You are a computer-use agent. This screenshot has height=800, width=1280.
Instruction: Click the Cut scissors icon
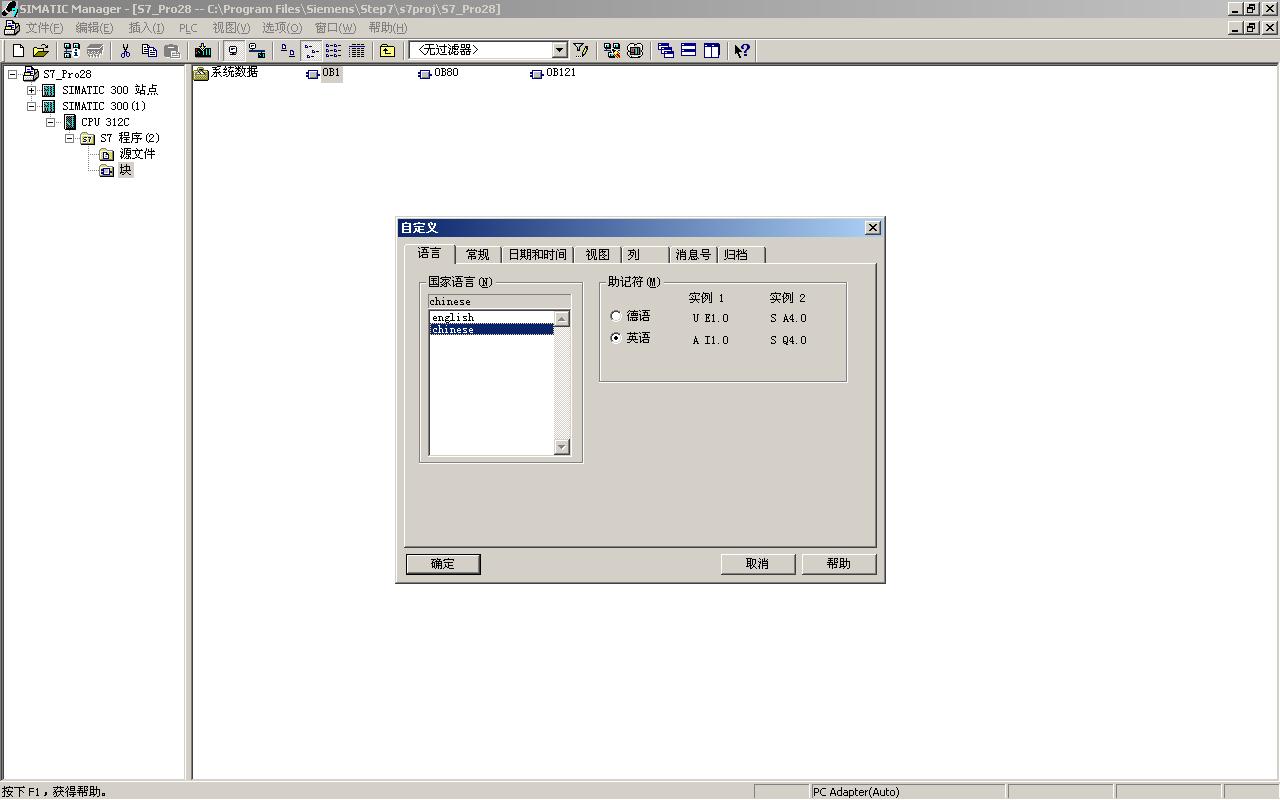(x=126, y=50)
